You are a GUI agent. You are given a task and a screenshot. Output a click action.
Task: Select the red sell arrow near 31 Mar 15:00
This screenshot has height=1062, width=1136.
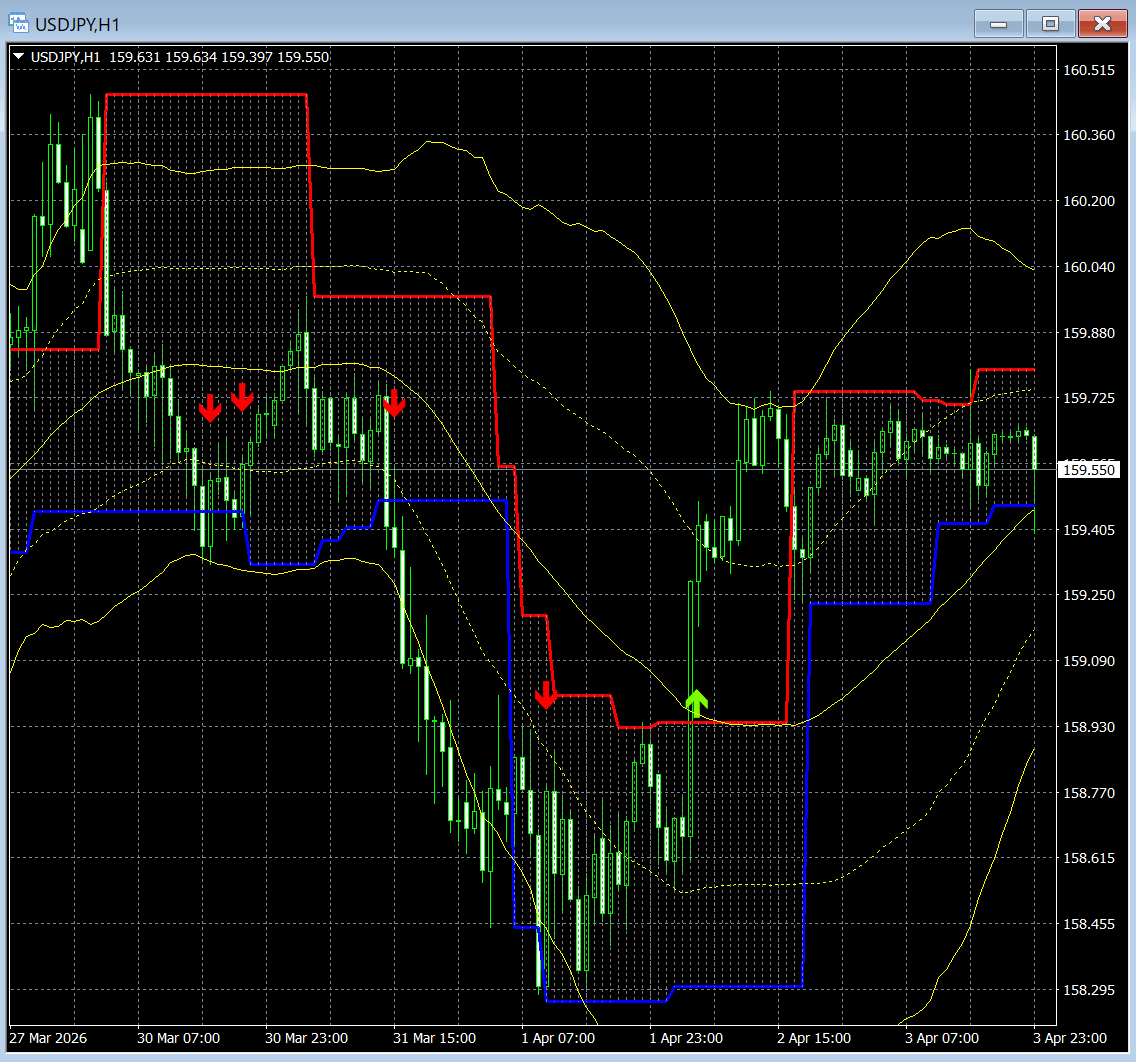394,403
